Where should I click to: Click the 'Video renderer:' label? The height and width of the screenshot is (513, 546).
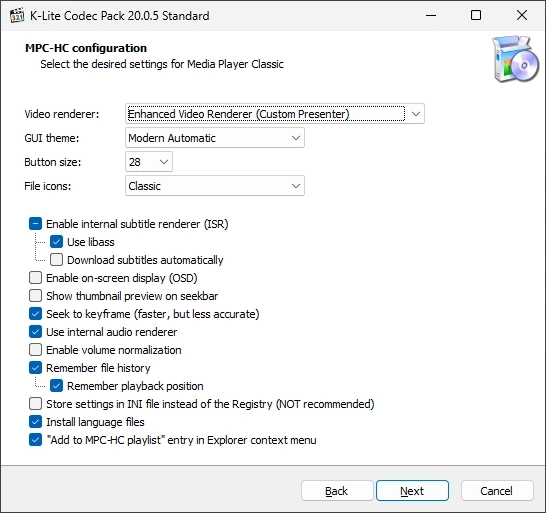(x=62, y=114)
